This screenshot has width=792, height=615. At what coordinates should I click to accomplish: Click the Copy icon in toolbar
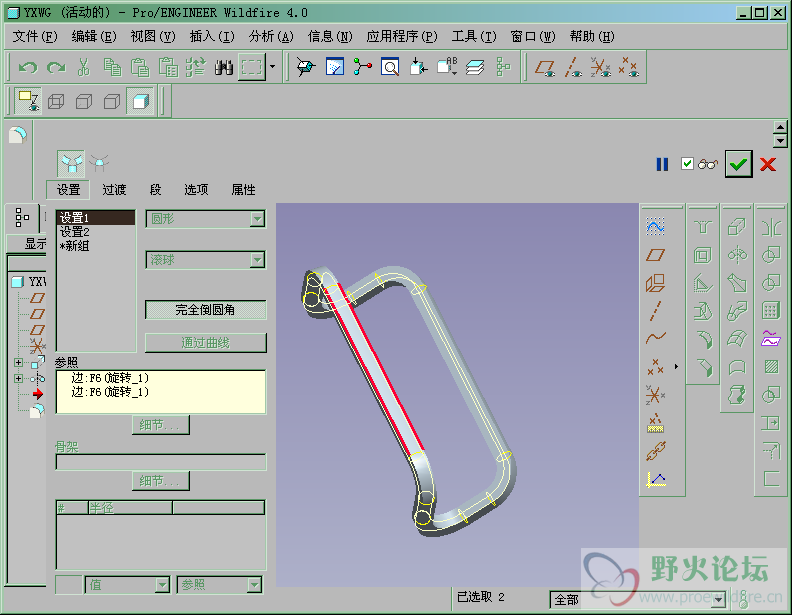tap(112, 67)
